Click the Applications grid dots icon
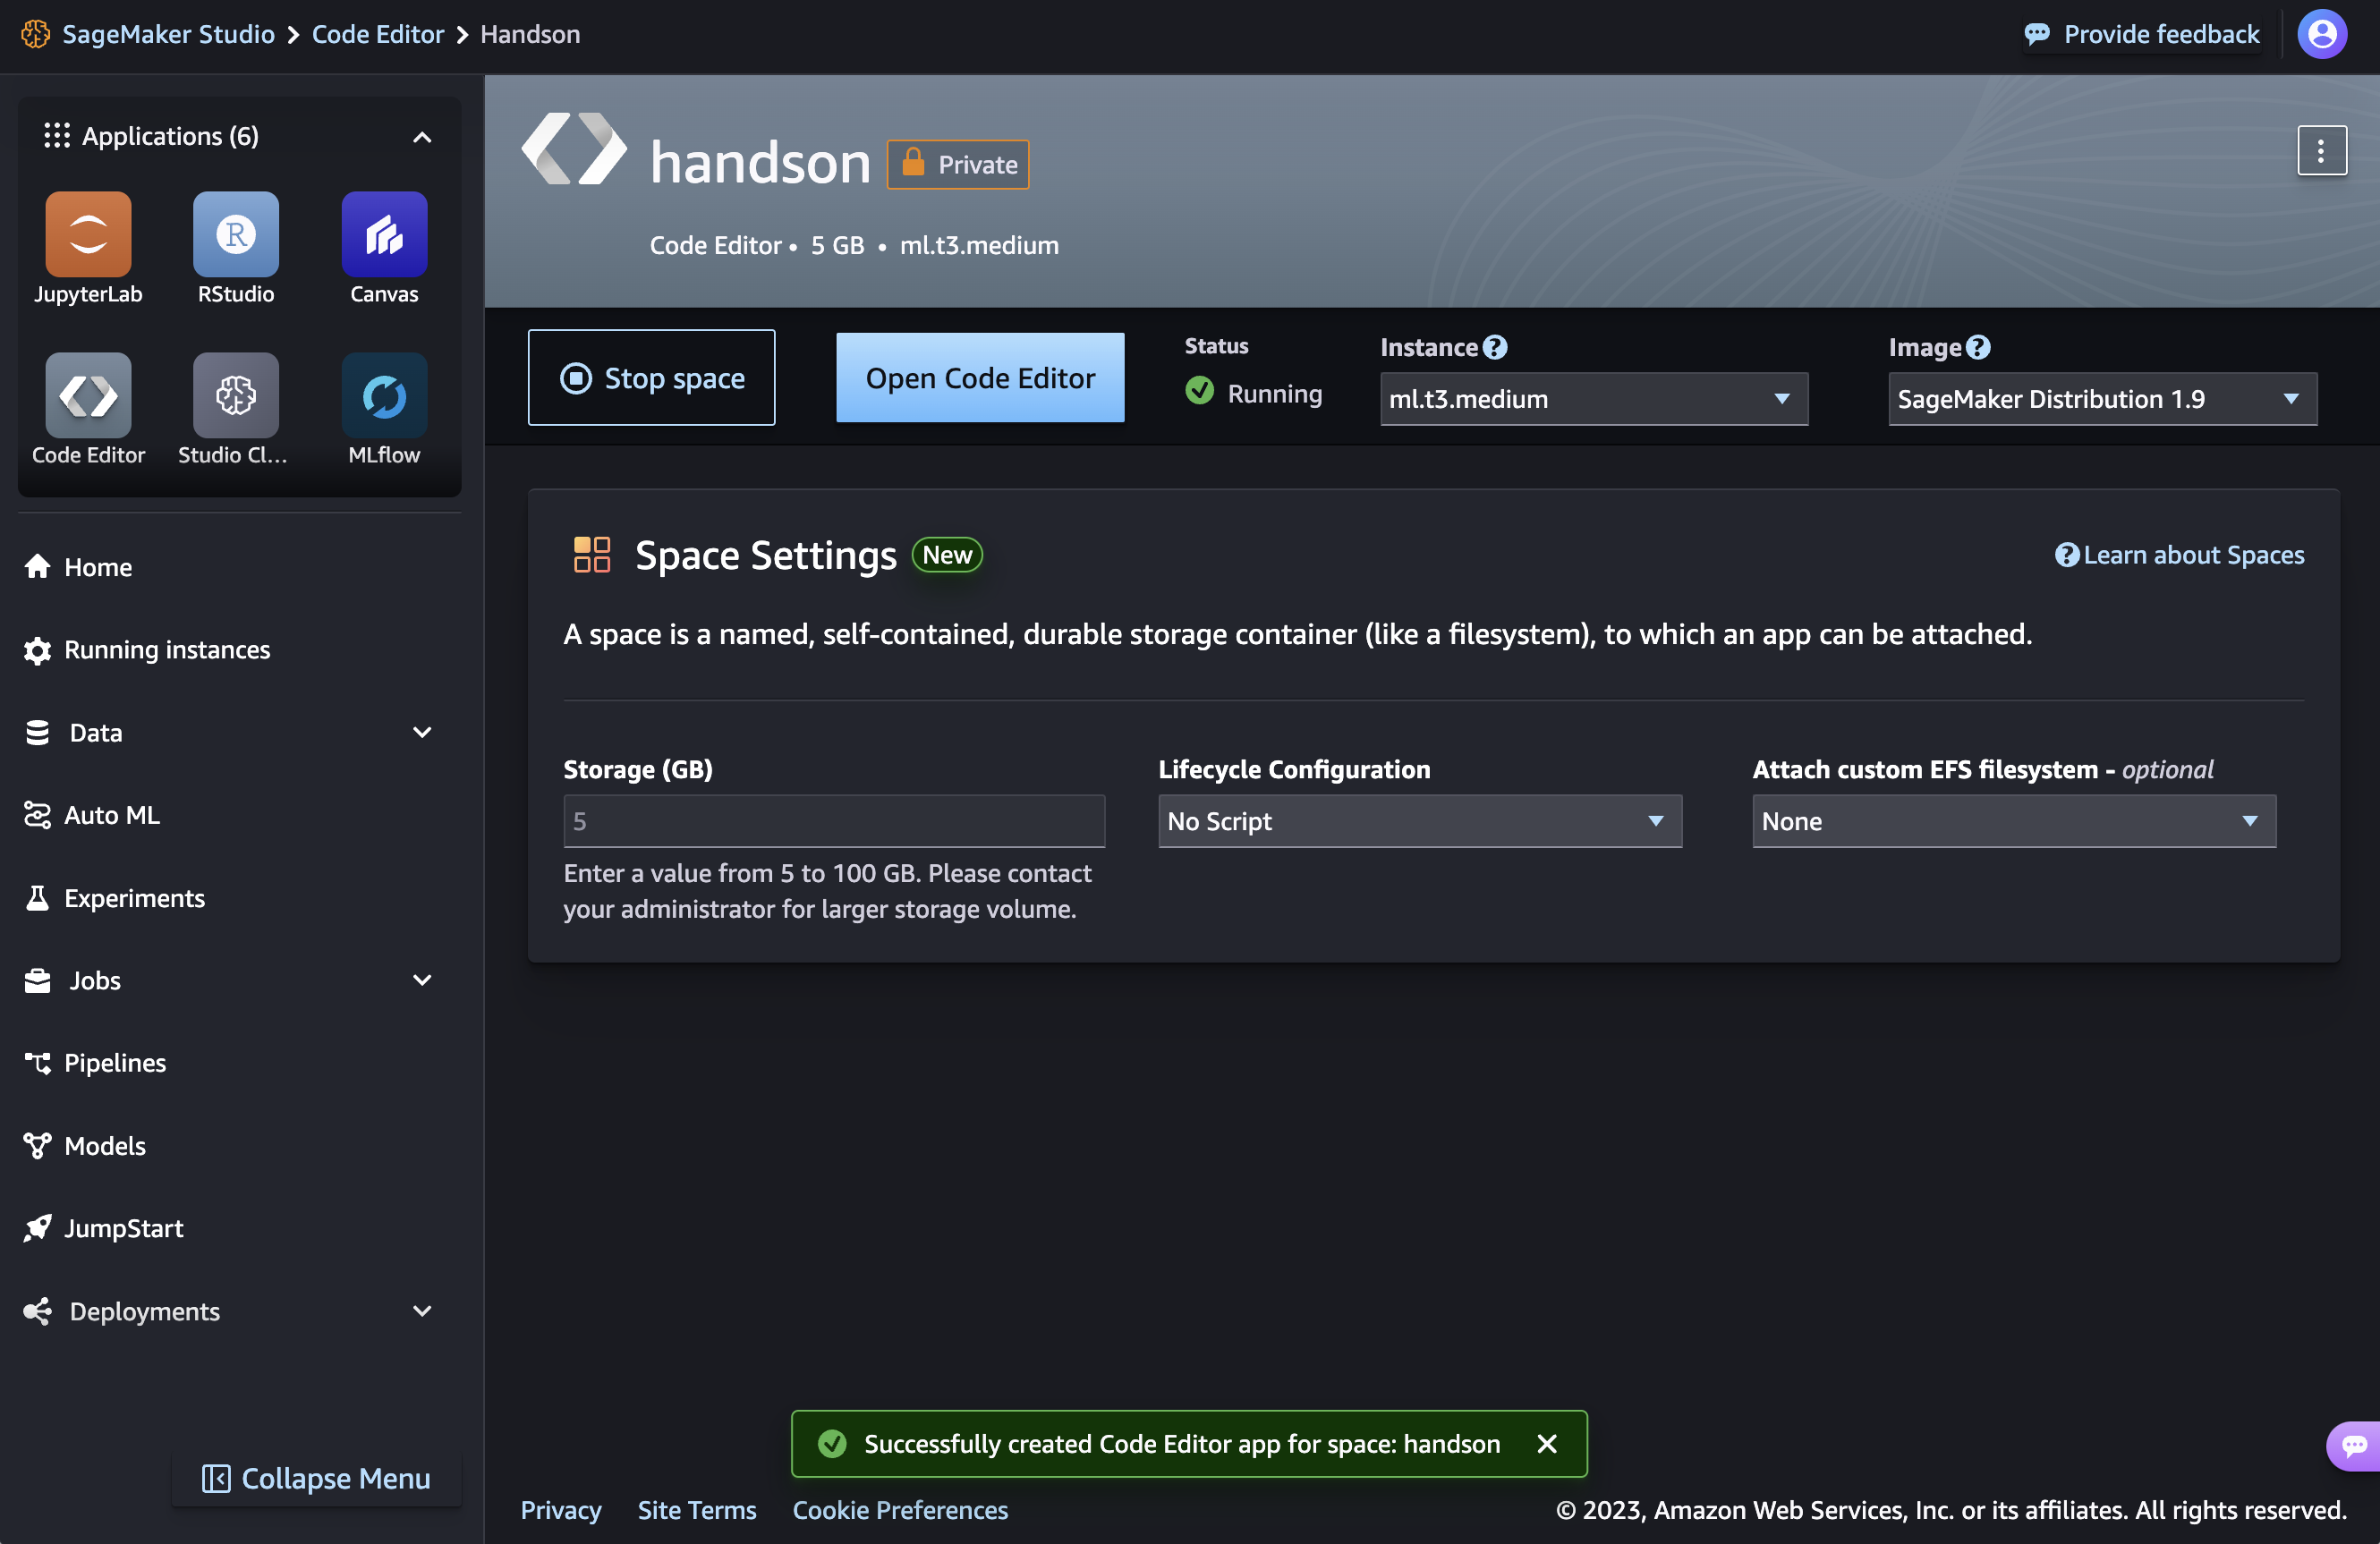Viewport: 2380px width, 1544px height. tap(57, 136)
